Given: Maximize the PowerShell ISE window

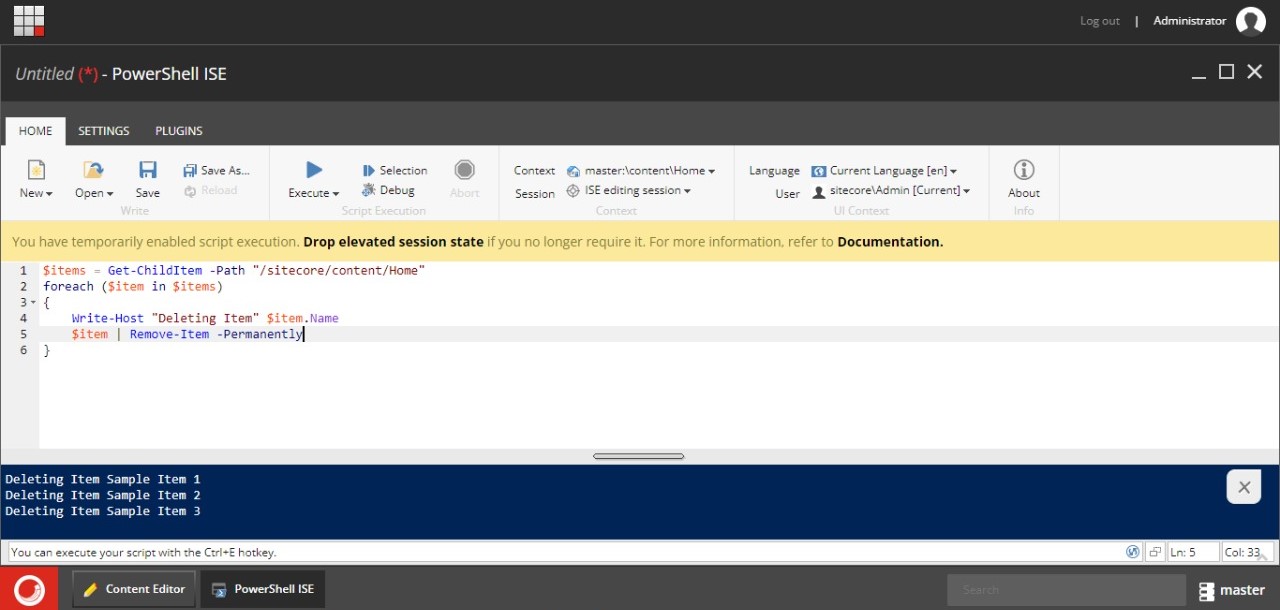Looking at the screenshot, I should 1226,72.
